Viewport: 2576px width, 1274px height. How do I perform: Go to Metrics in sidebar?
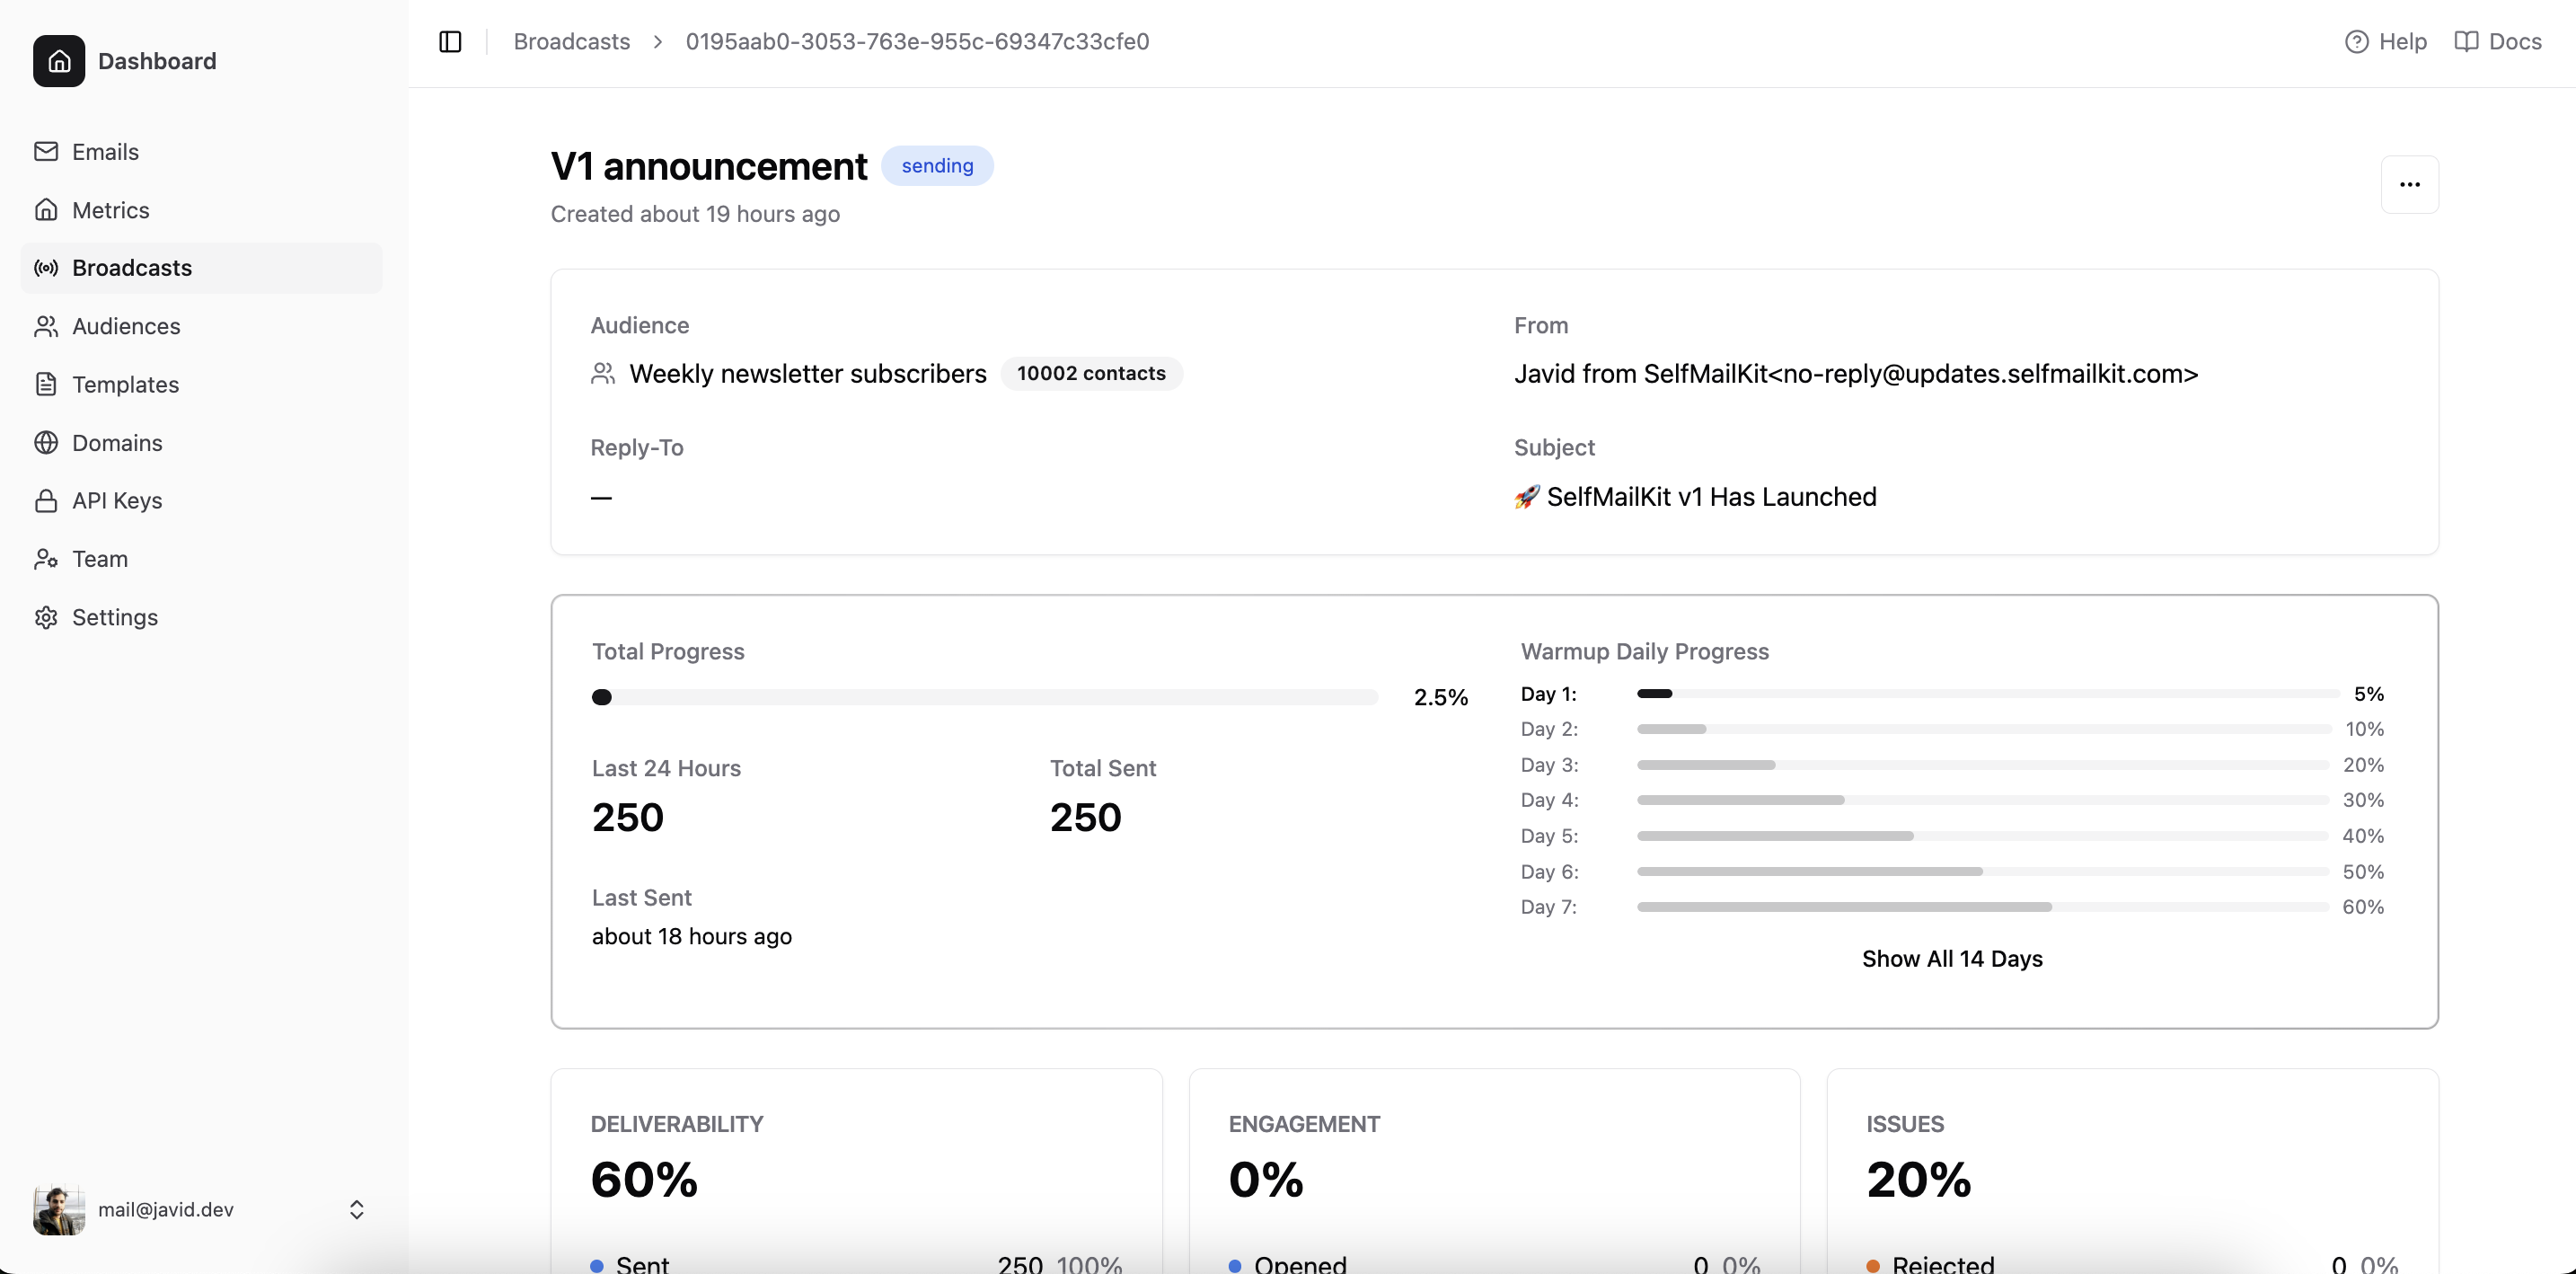pyautogui.click(x=201, y=209)
